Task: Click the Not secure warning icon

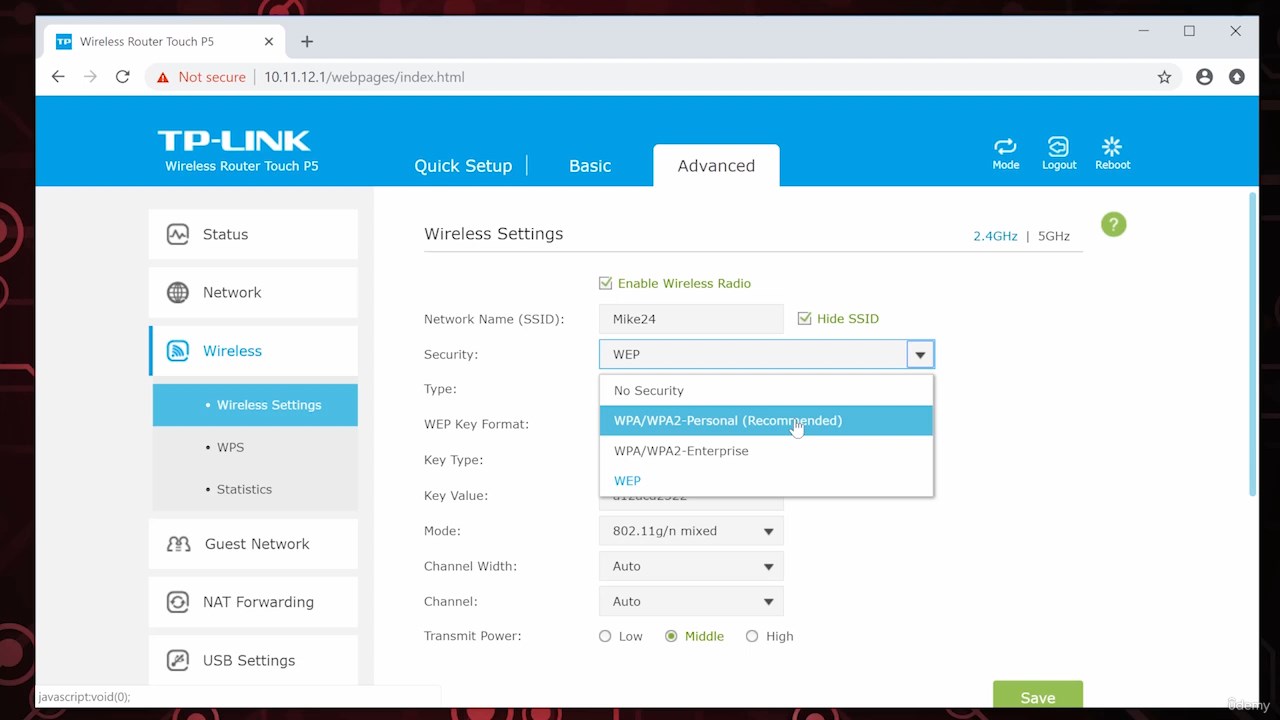Action: pyautogui.click(x=163, y=77)
